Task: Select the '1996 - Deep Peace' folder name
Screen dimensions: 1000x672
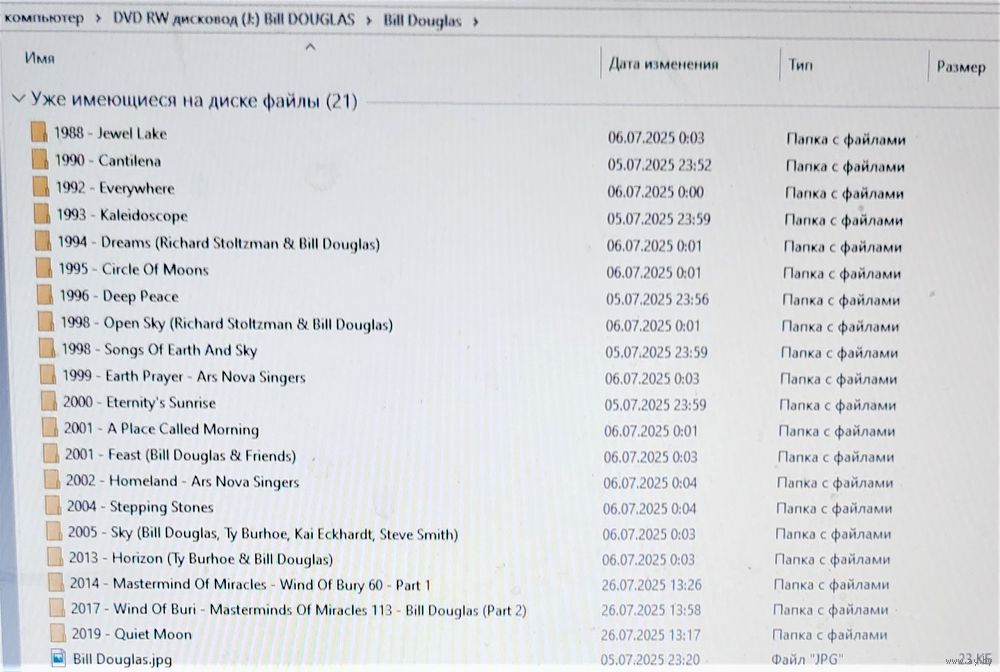Action: 119,296
